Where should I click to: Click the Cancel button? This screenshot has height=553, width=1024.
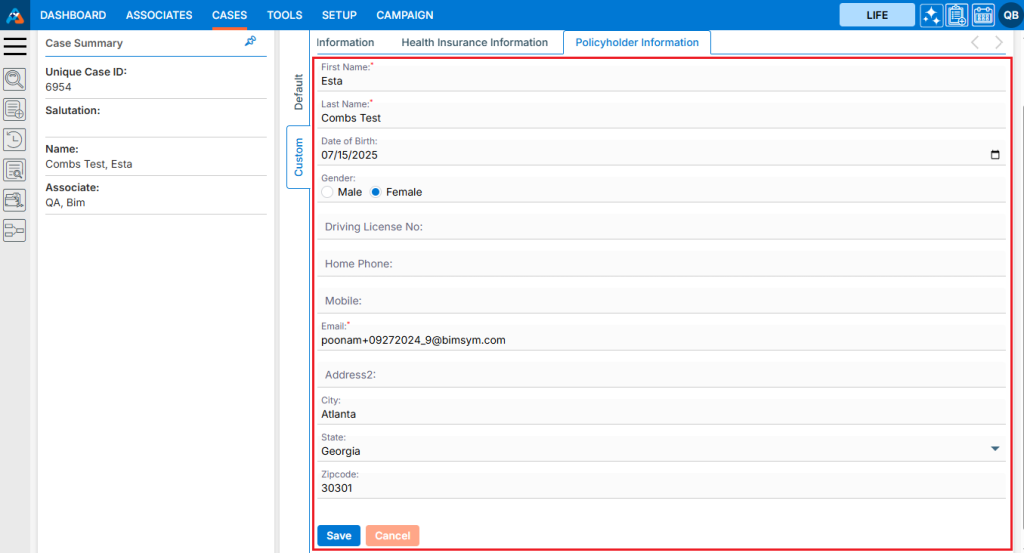pyautogui.click(x=392, y=536)
